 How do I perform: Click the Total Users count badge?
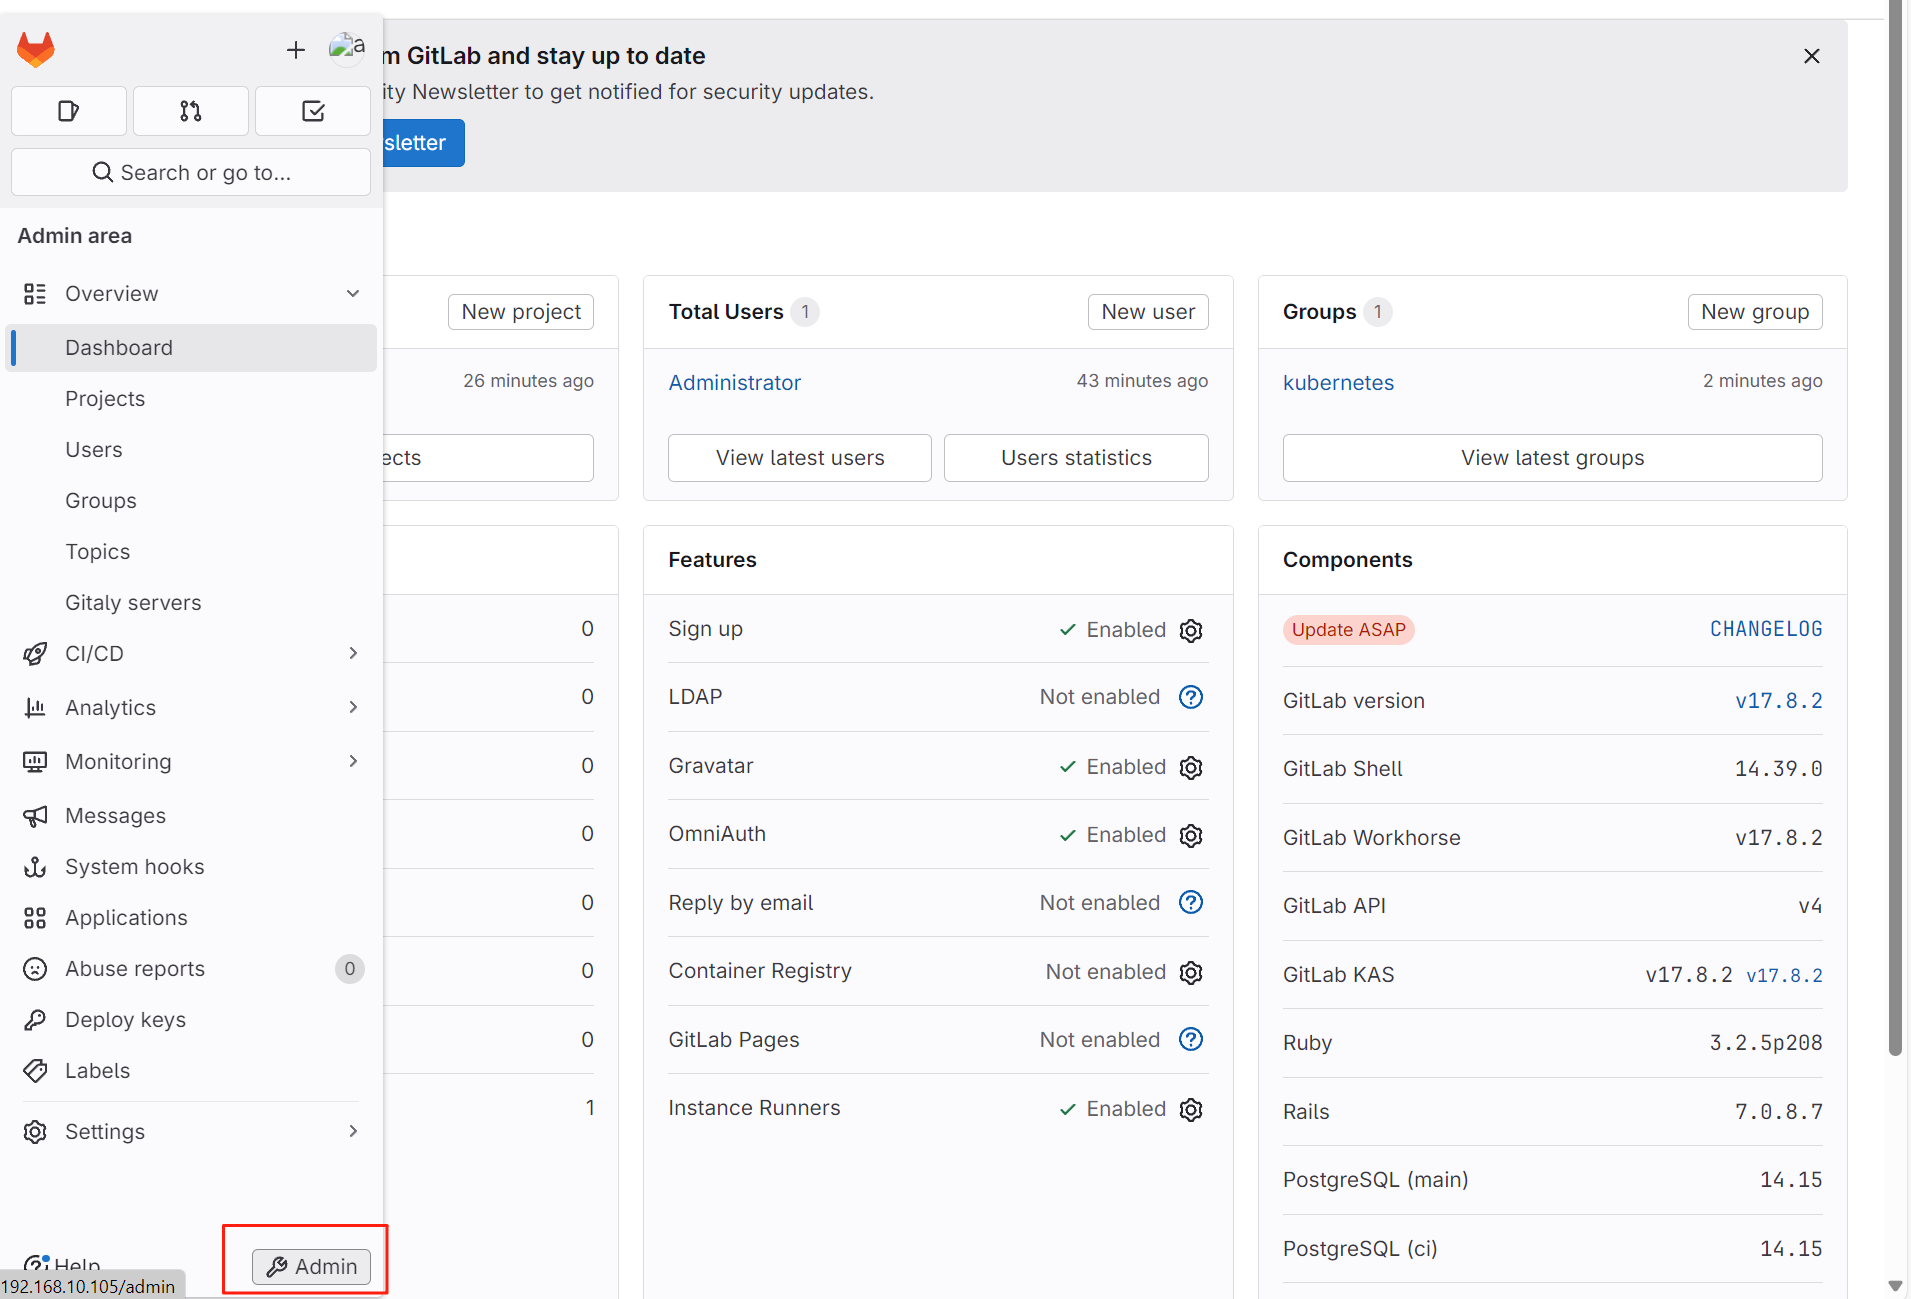coord(805,312)
